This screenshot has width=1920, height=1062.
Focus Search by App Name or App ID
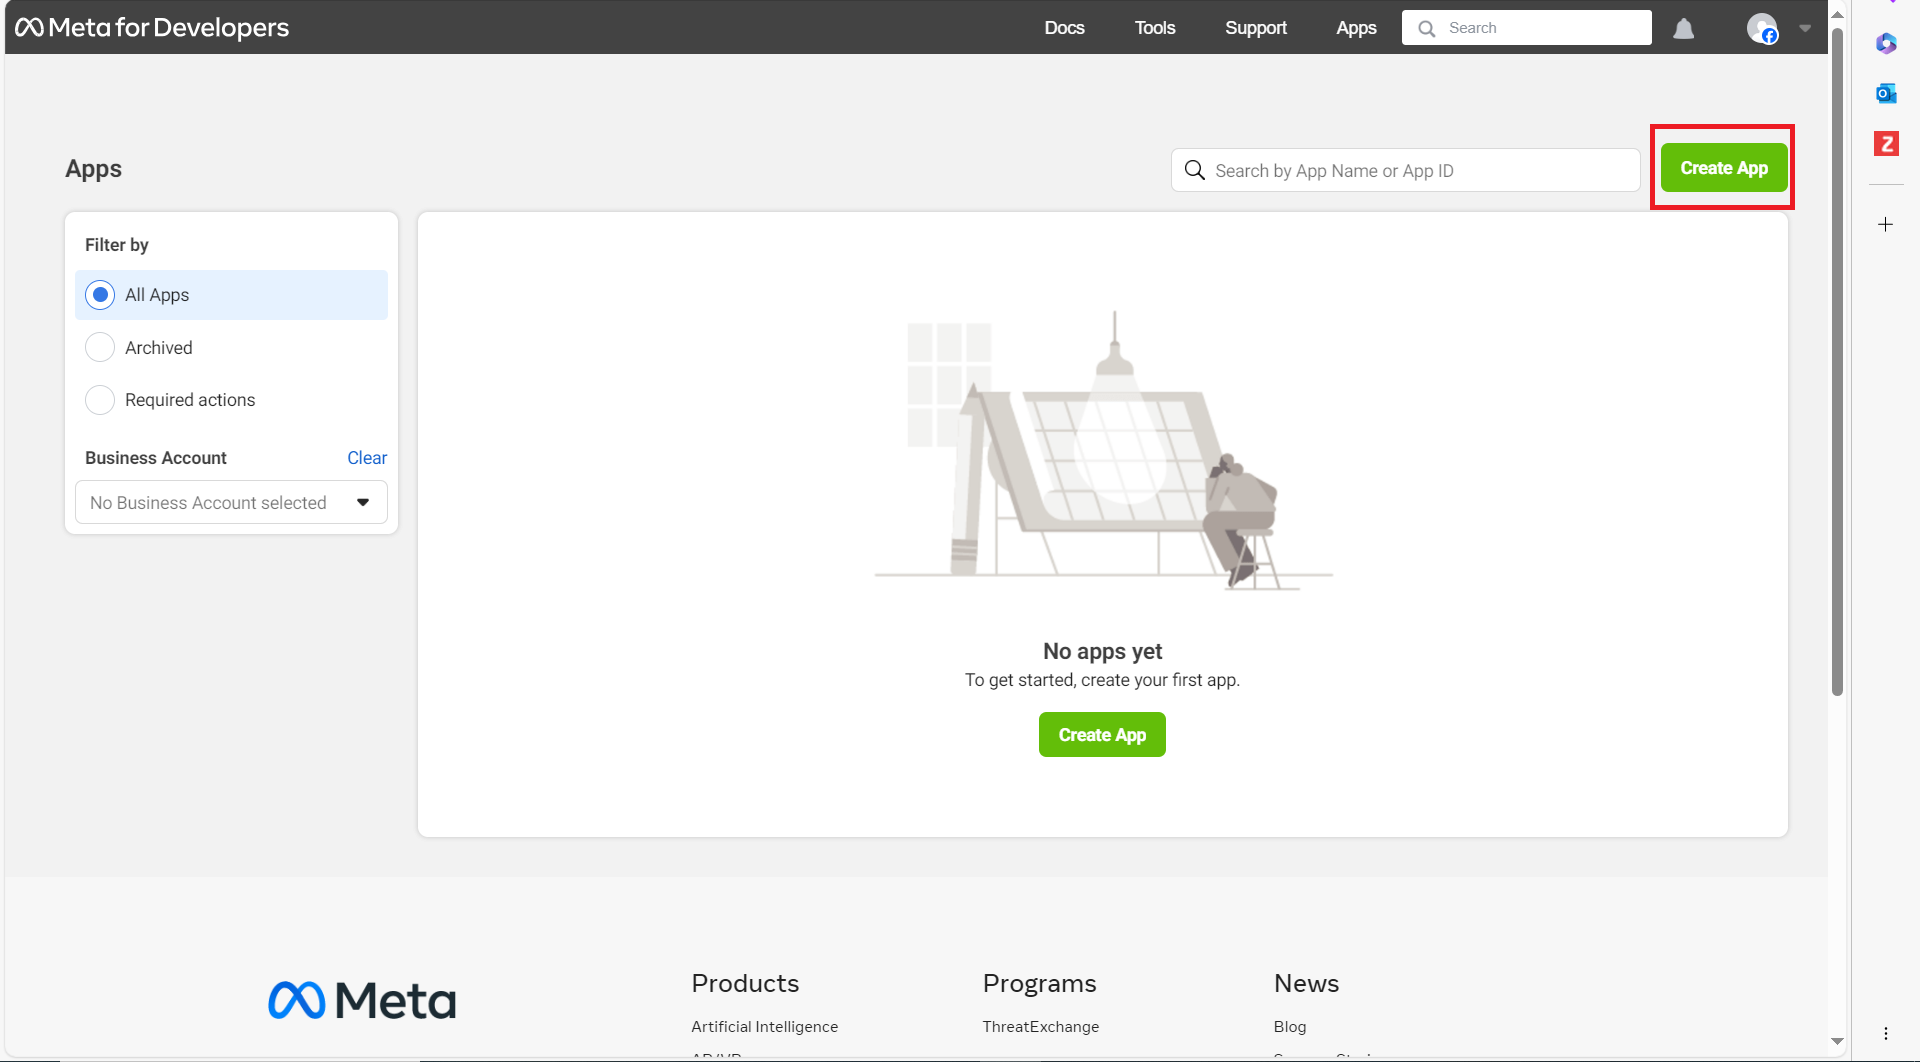click(1406, 170)
